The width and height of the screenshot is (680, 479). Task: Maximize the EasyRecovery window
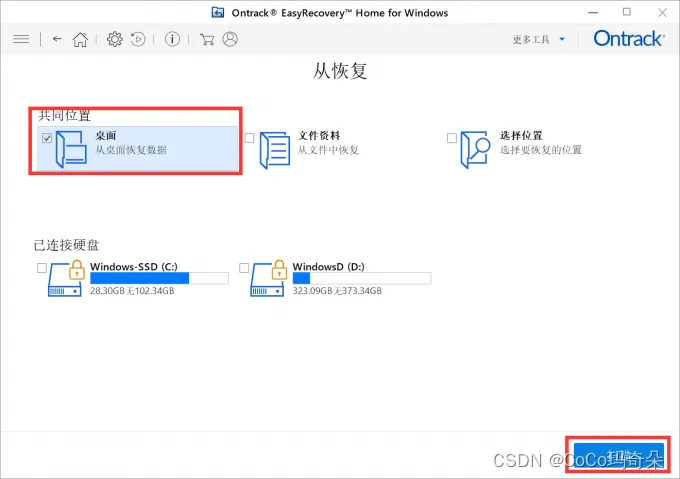coord(627,12)
